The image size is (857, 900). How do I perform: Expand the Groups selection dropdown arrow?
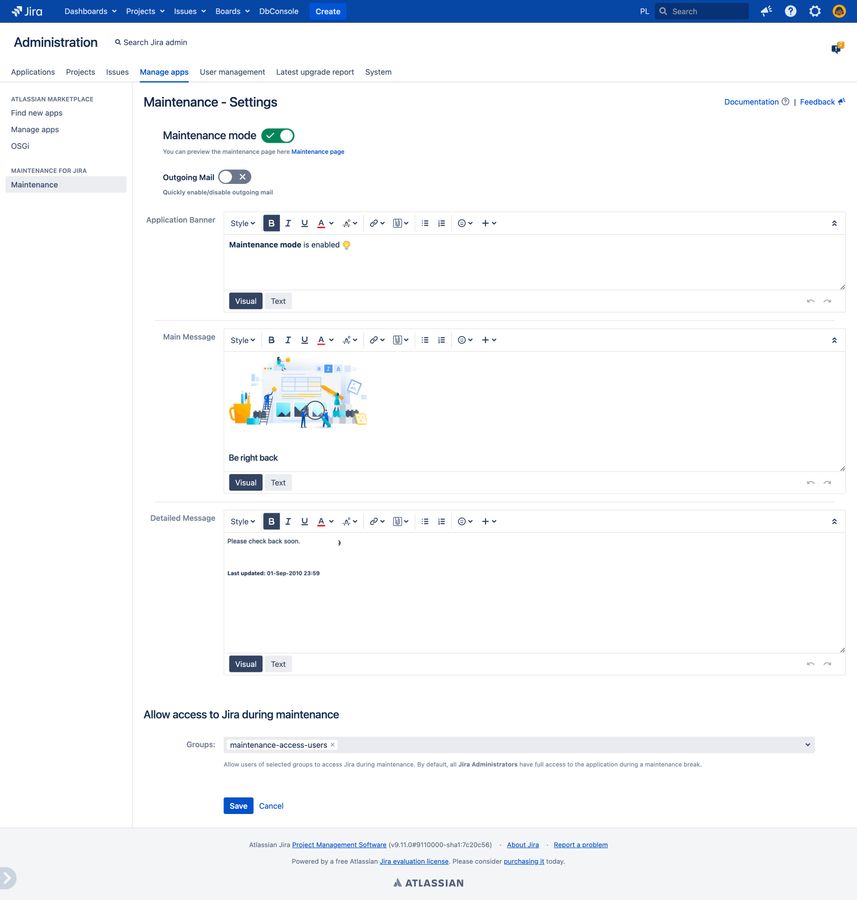808,744
